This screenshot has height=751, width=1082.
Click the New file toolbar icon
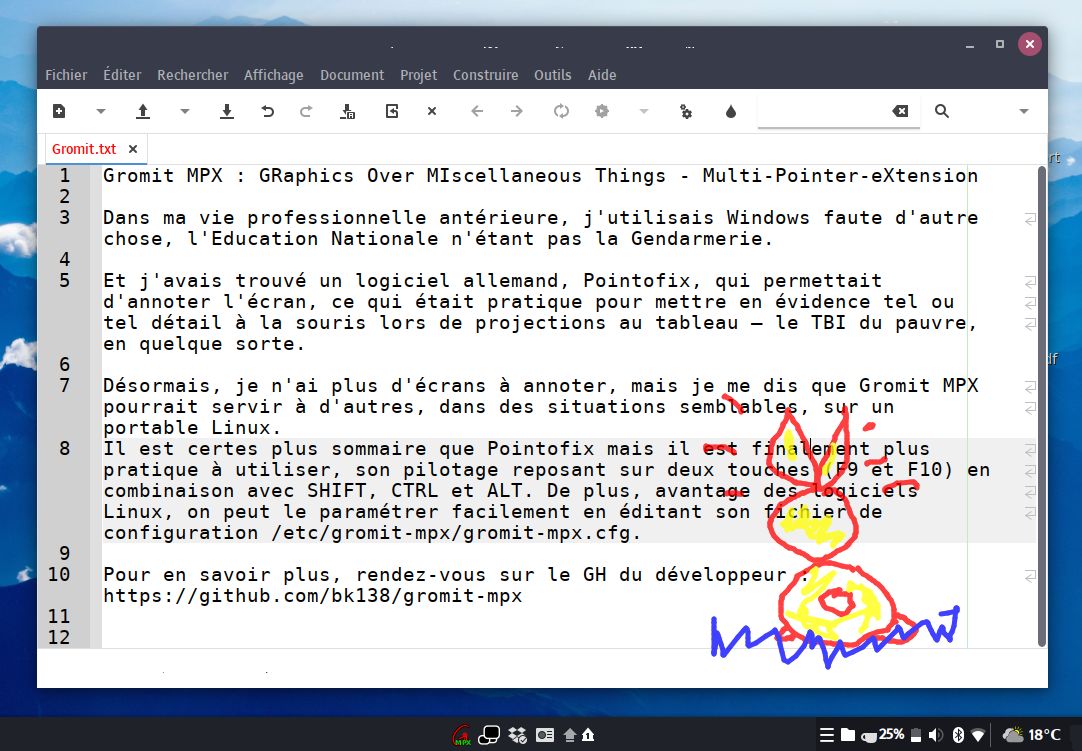[x=59, y=111]
